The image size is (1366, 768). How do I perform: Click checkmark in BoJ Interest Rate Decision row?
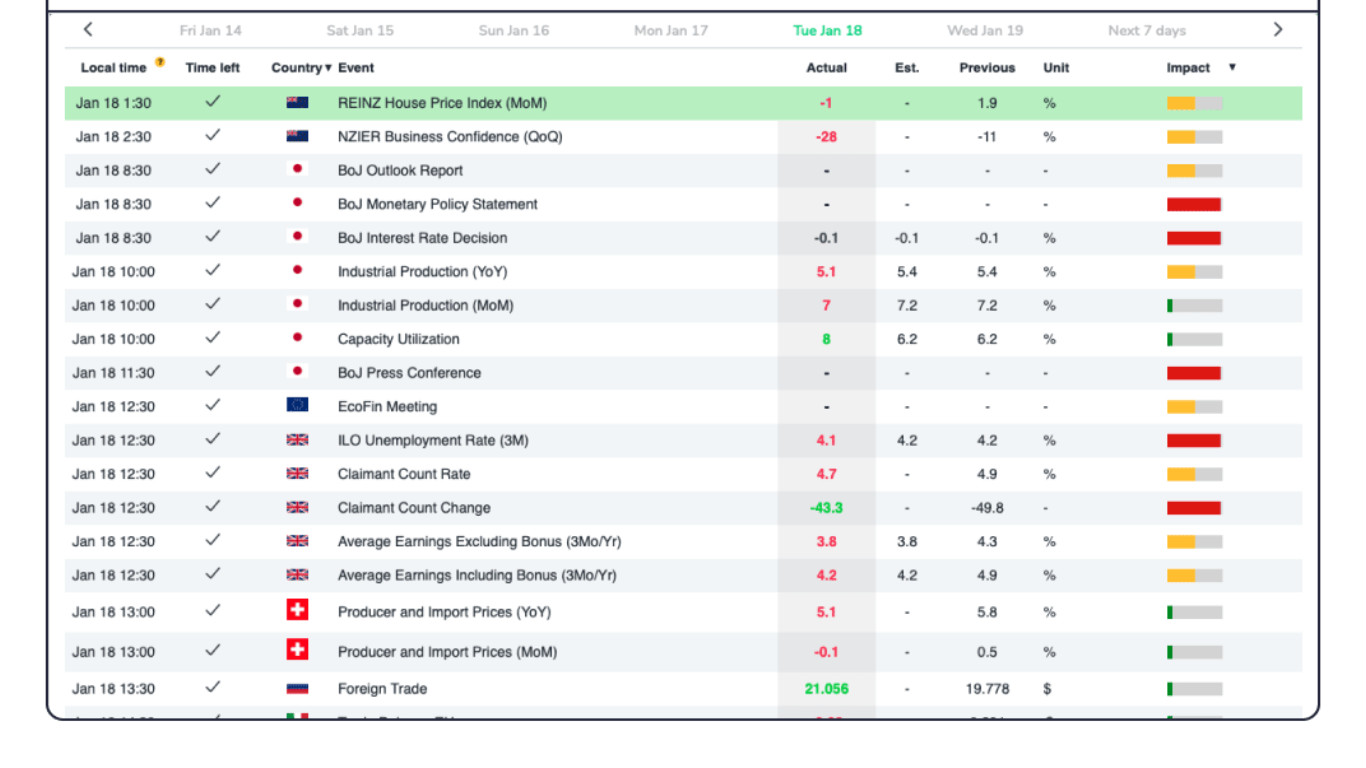click(212, 237)
